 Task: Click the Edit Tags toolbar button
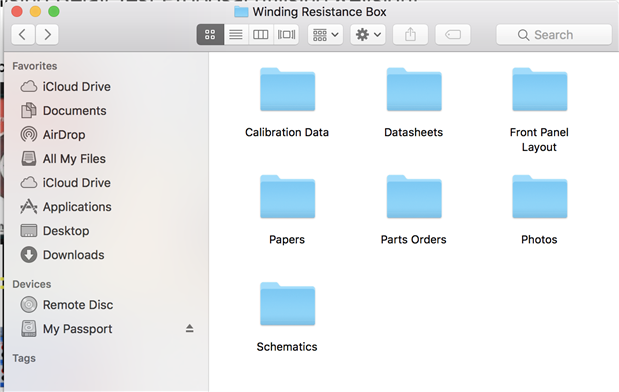click(x=453, y=35)
